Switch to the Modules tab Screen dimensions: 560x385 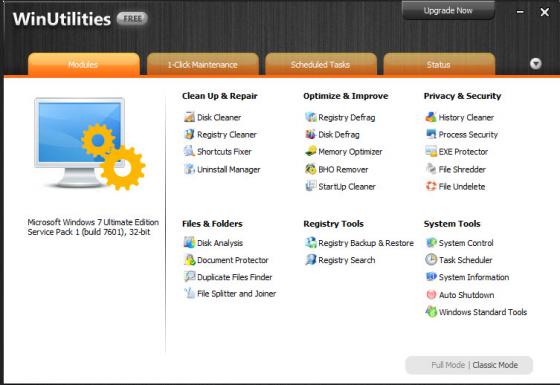click(x=84, y=64)
